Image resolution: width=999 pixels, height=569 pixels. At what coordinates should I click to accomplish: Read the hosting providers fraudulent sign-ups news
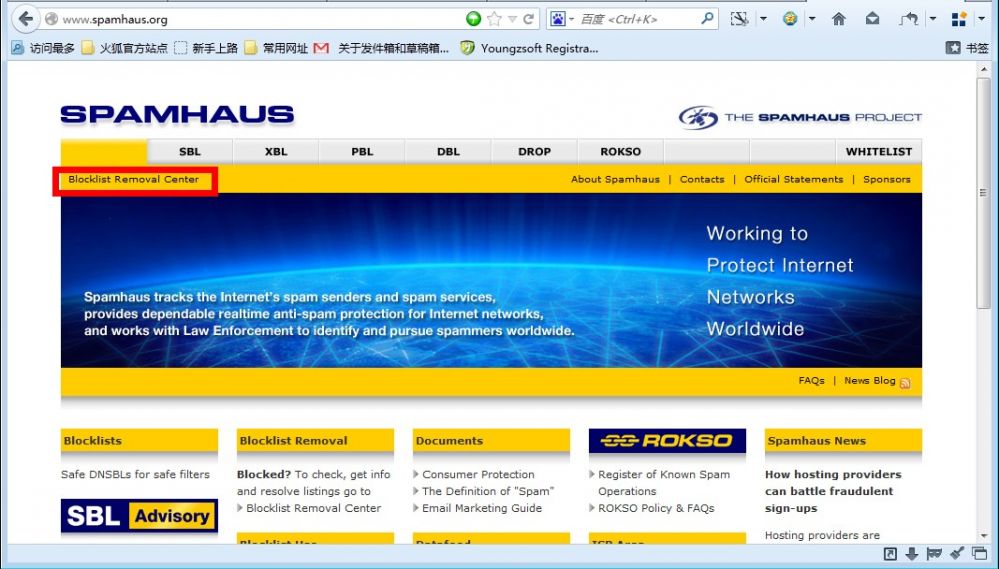[x=833, y=491]
